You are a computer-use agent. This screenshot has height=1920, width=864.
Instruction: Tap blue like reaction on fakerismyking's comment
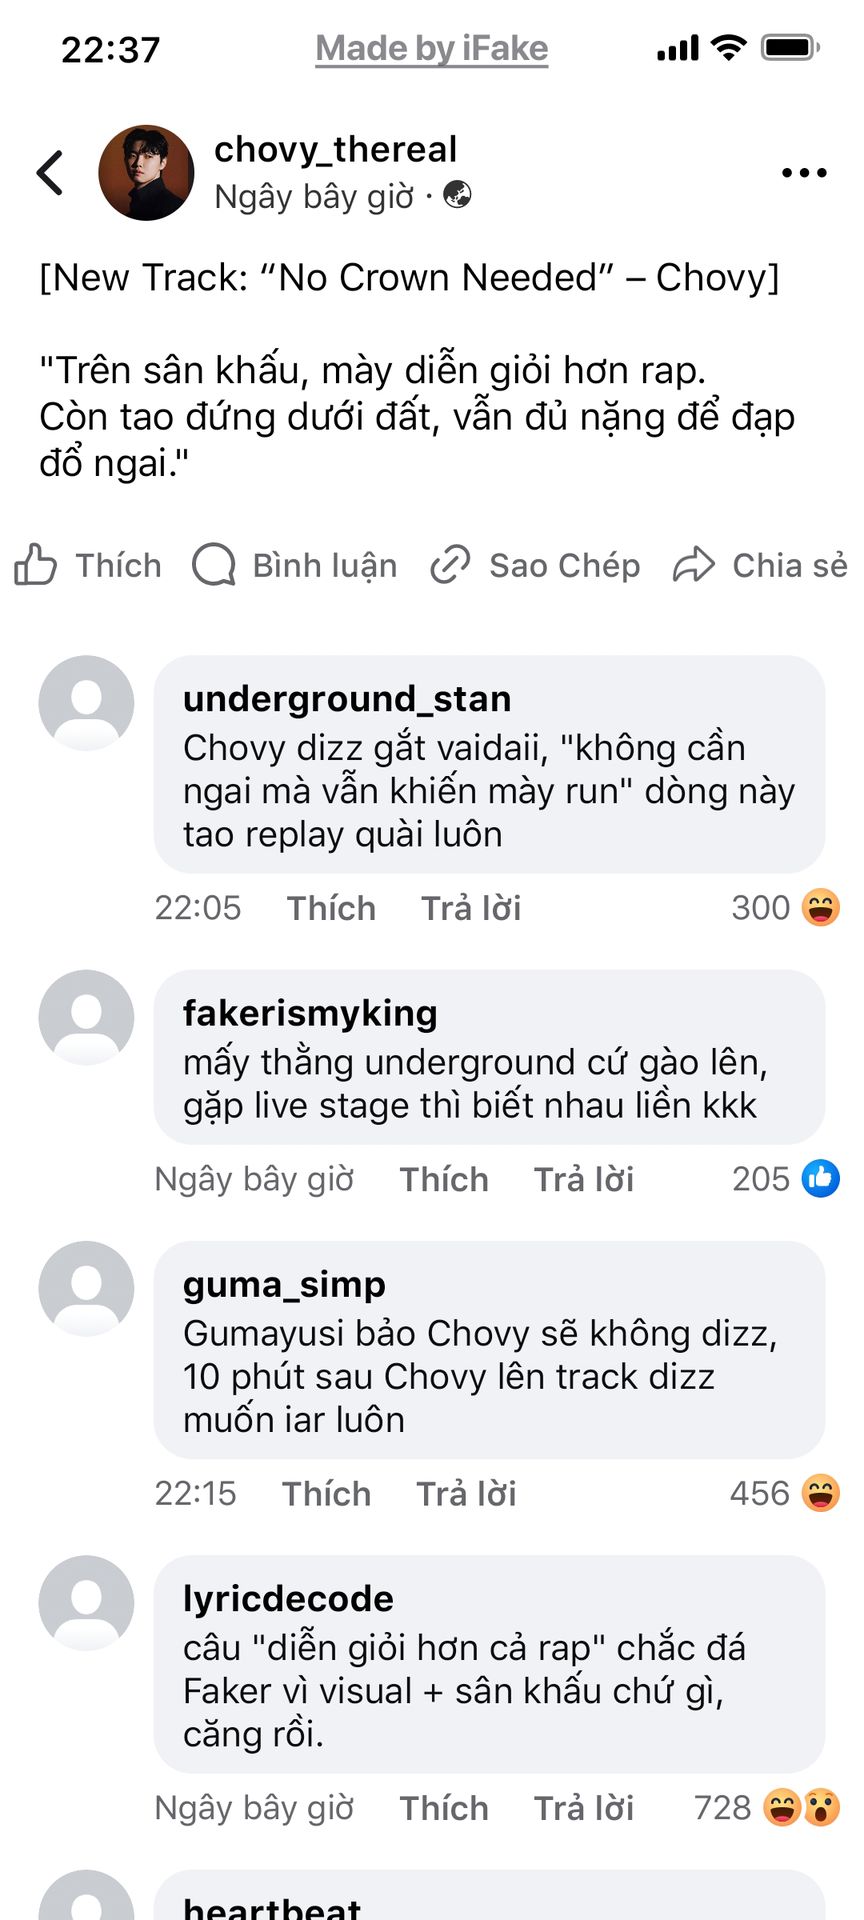(x=821, y=1179)
